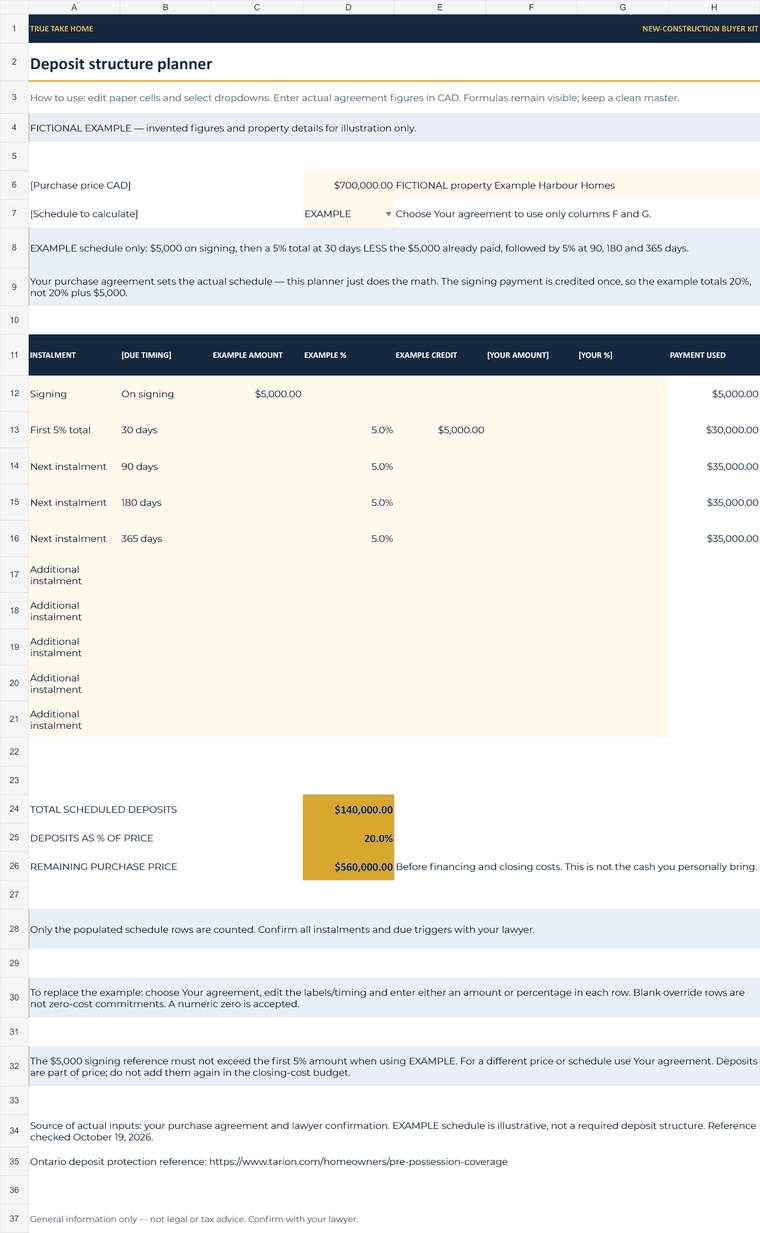
Task: Click 'NEW-CONSTRUCTION BUYER KIT' banner text
Action: 700,29
